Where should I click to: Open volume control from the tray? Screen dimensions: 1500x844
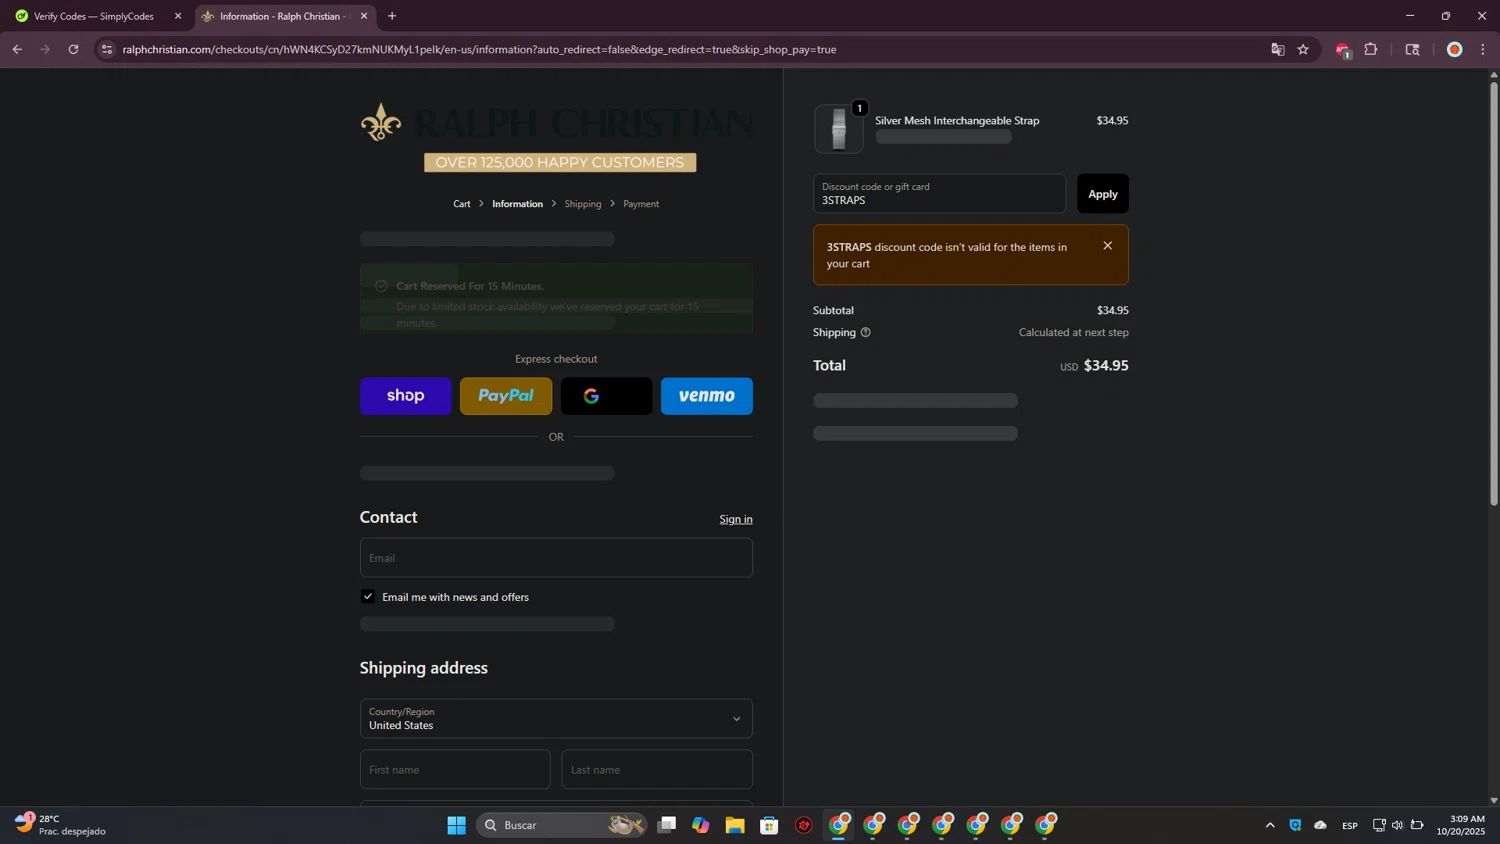coord(1398,825)
